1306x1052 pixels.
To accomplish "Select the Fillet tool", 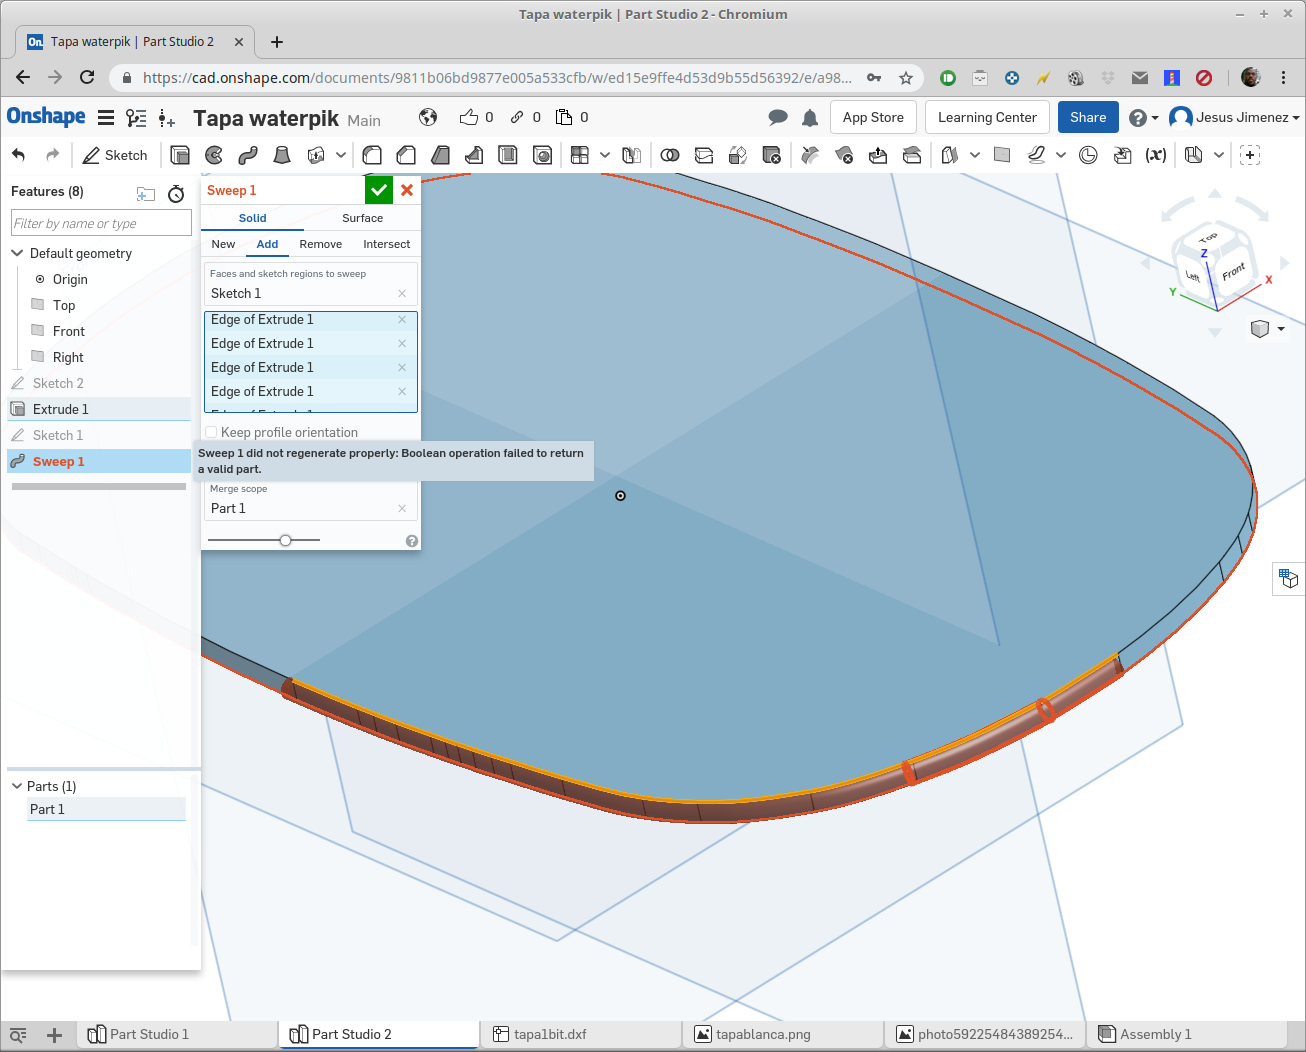I will (x=372, y=155).
